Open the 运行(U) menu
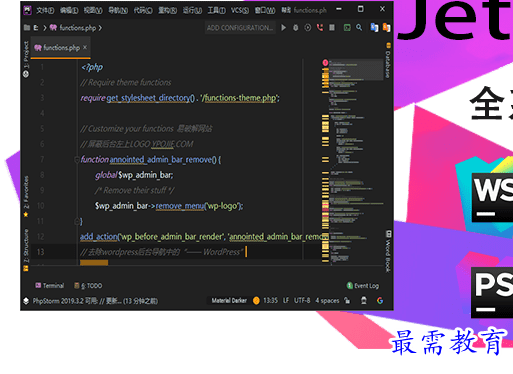 192,11
